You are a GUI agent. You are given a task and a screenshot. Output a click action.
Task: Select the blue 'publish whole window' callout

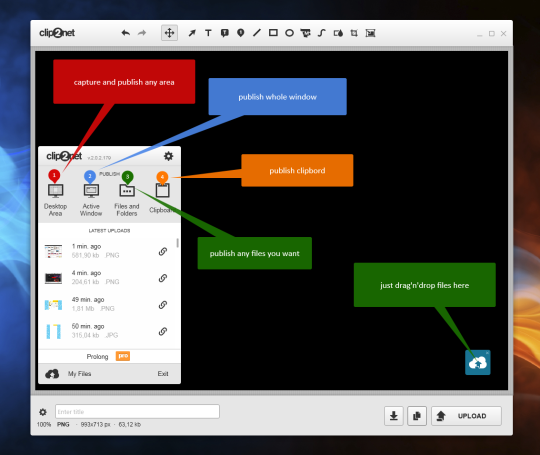pyautogui.click(x=278, y=96)
